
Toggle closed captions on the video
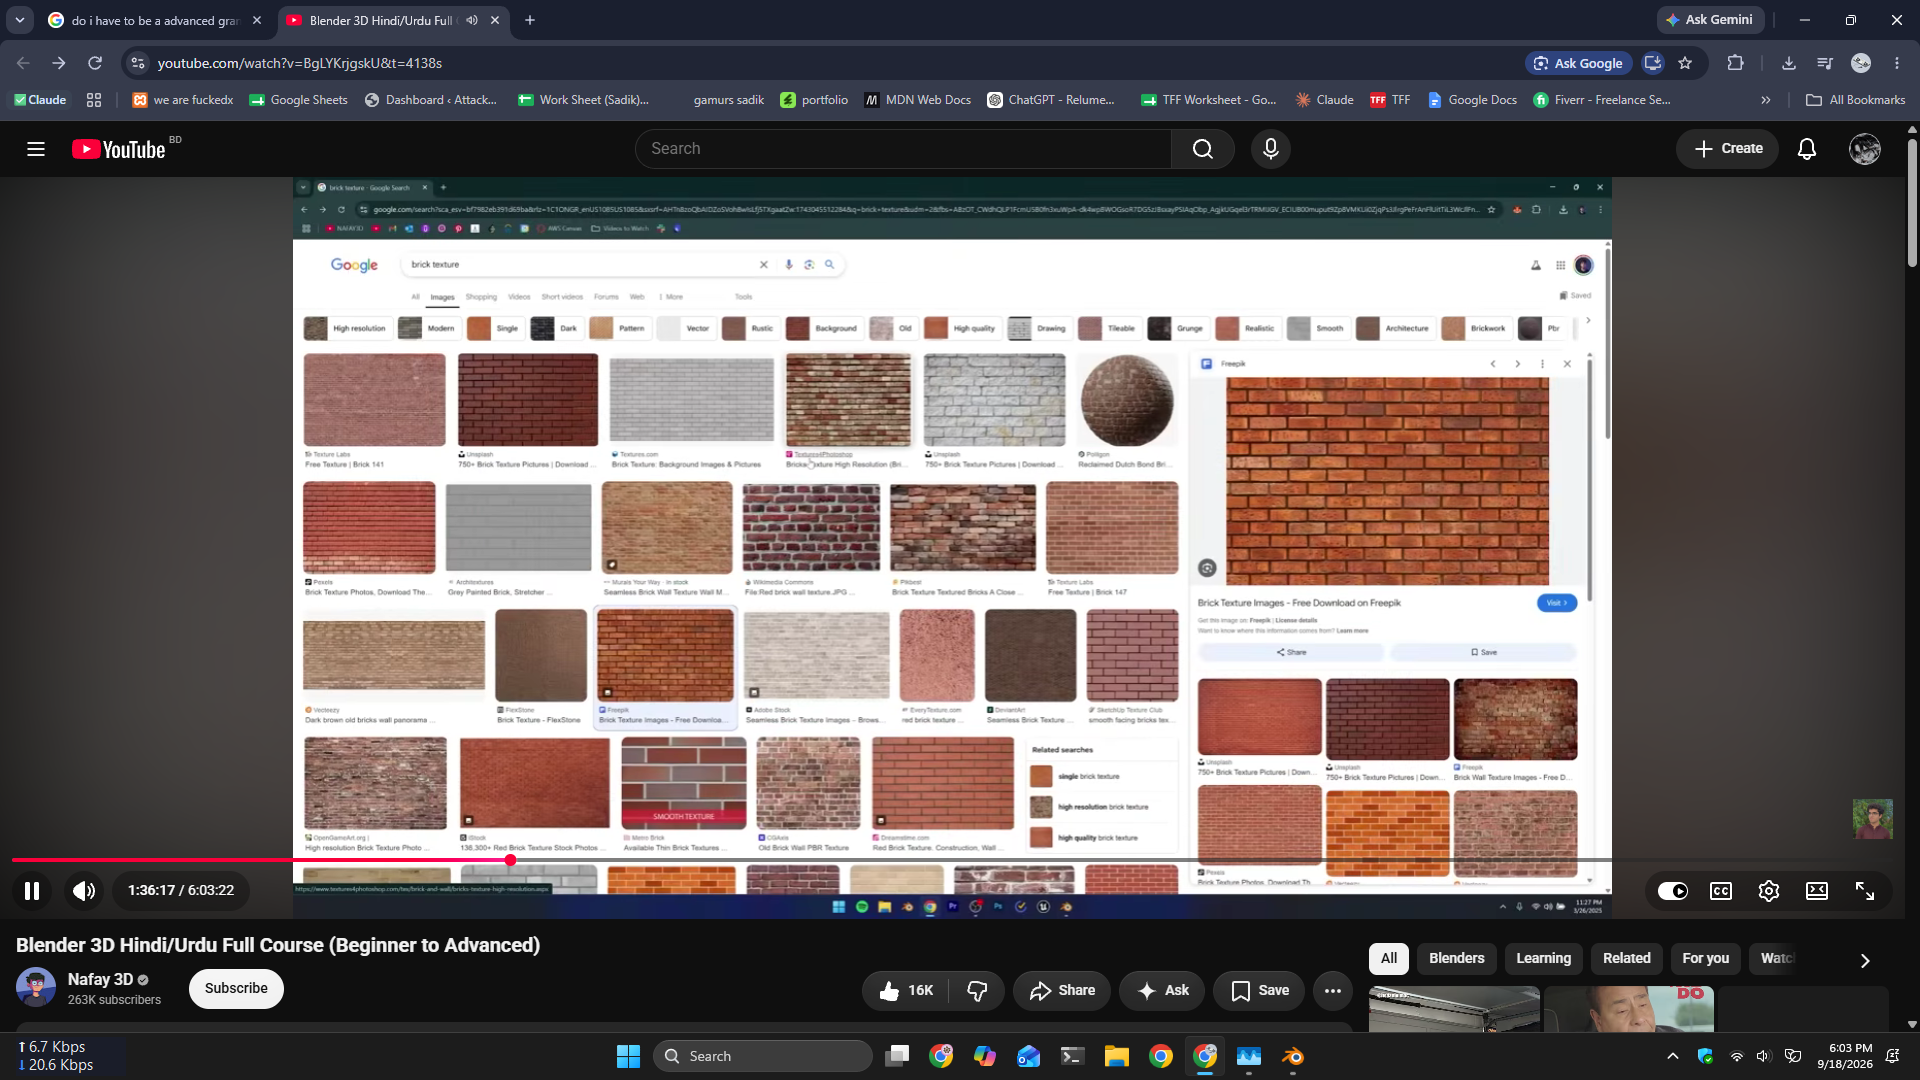point(1721,890)
